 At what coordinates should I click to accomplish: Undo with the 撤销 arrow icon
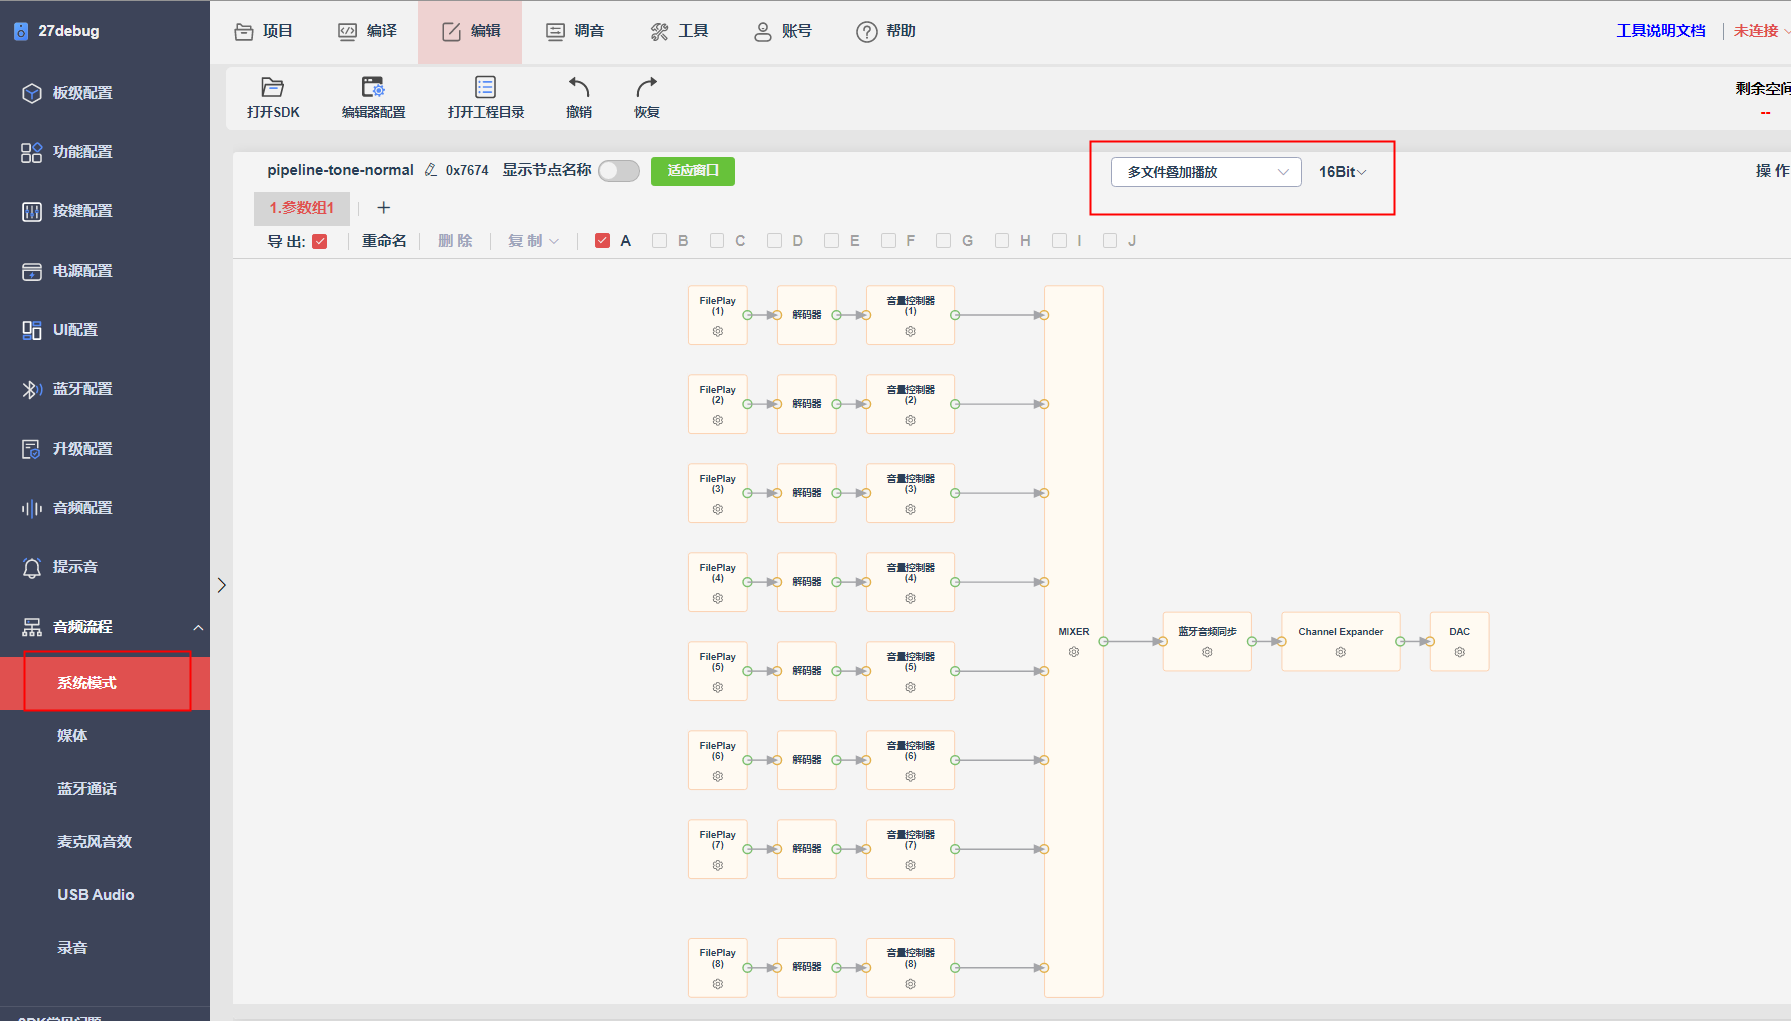click(579, 87)
